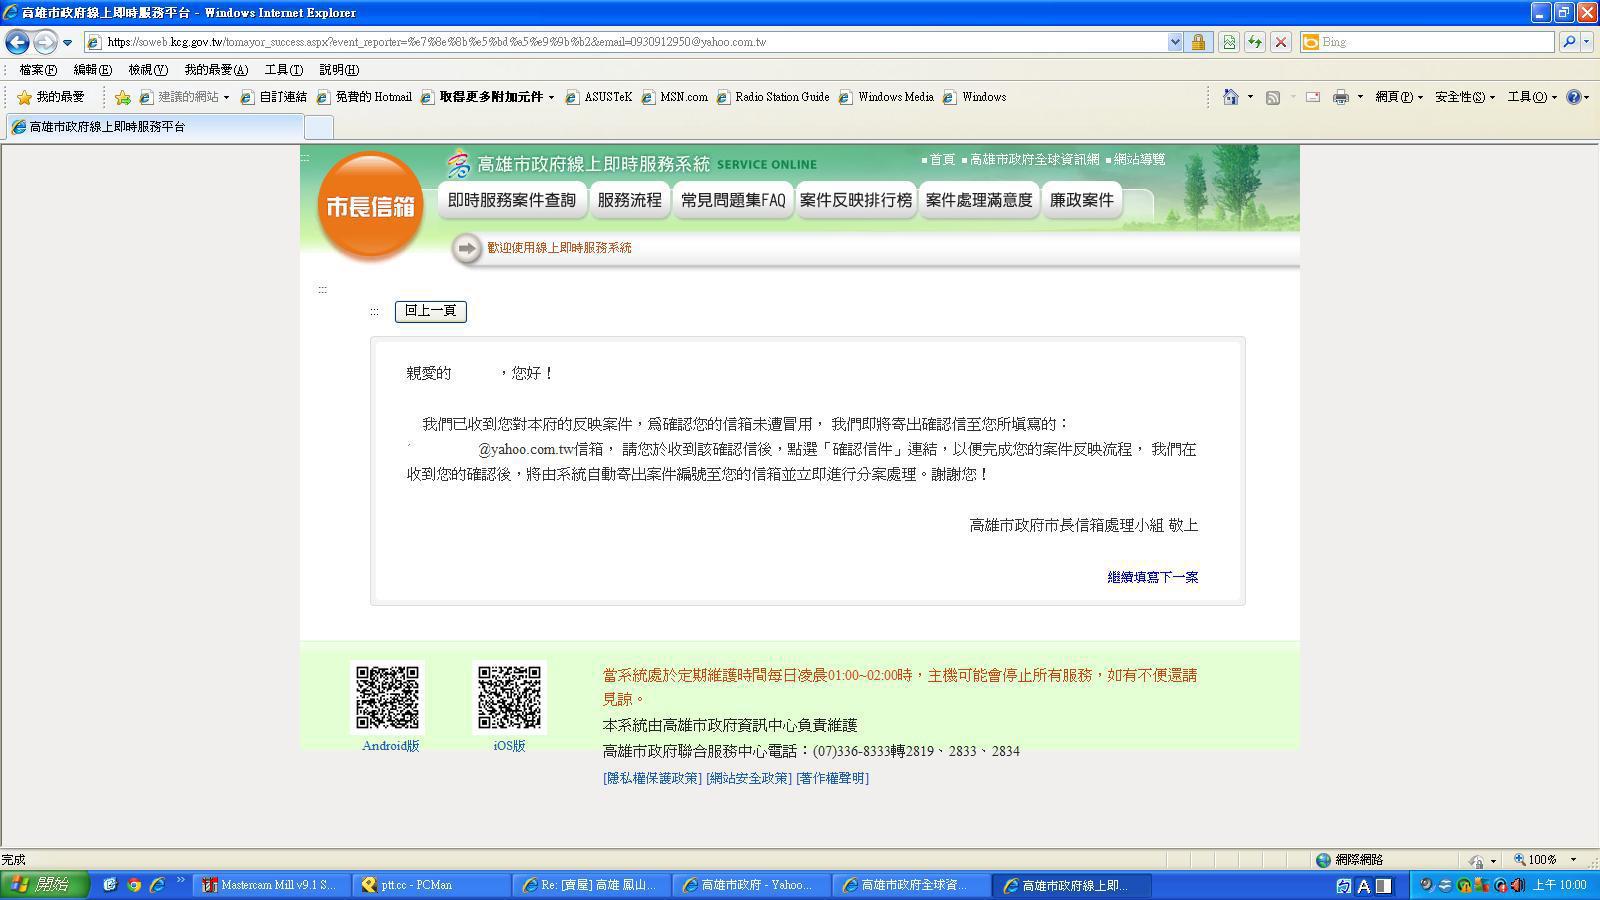Viewport: 1600px width, 900px height.
Task: Click the 100% zoom level button
Action: pos(1545,860)
